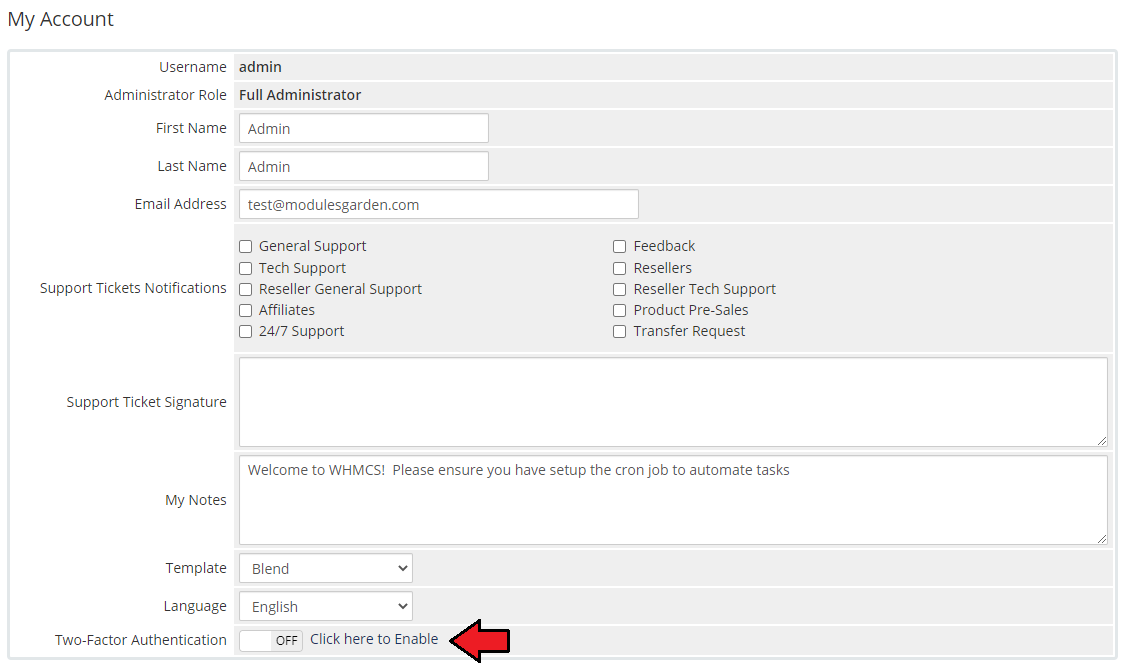The image size is (1124, 665).
Task: Tick the Reseller General Support checkbox
Action: pos(246,290)
